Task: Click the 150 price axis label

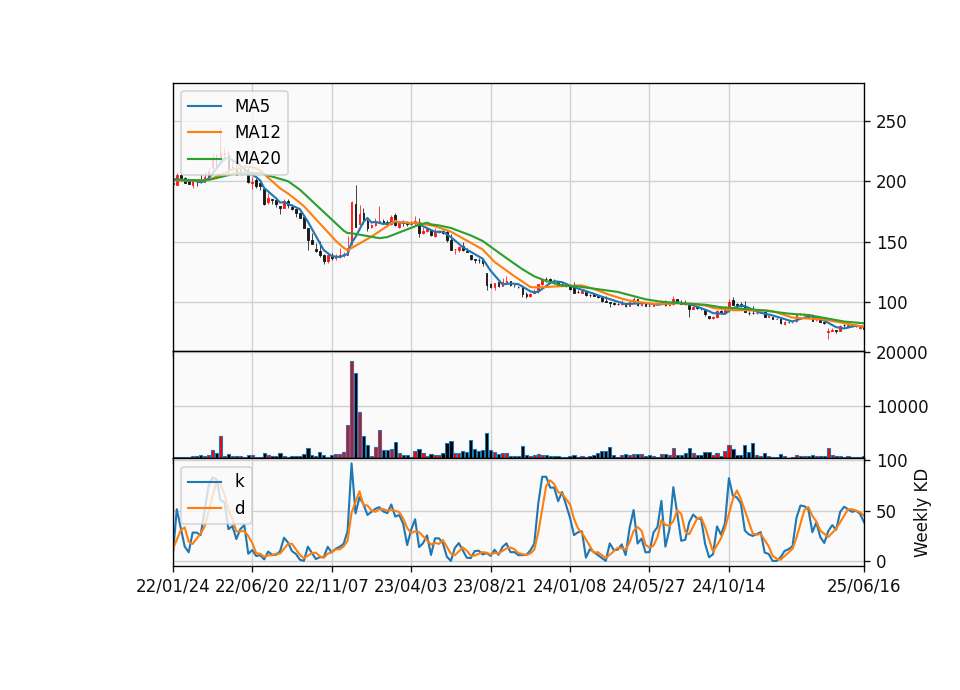Action: coord(891,242)
